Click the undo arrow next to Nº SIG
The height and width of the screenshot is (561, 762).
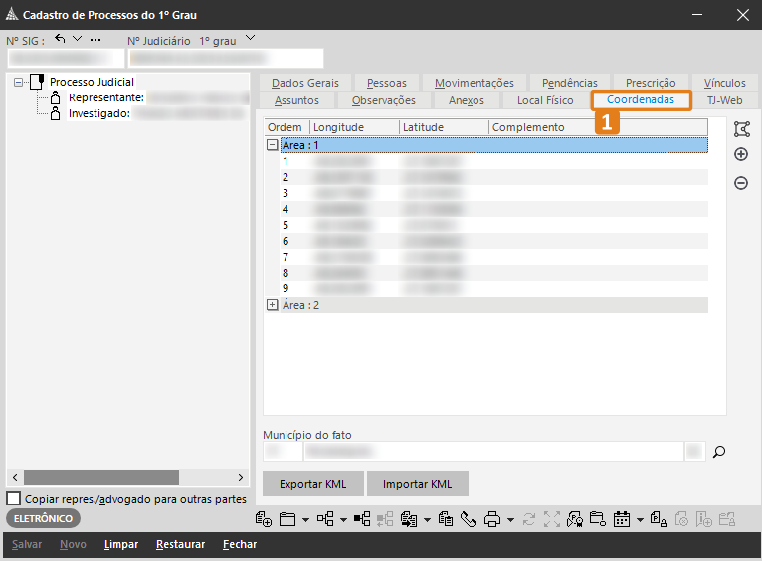tap(60, 39)
